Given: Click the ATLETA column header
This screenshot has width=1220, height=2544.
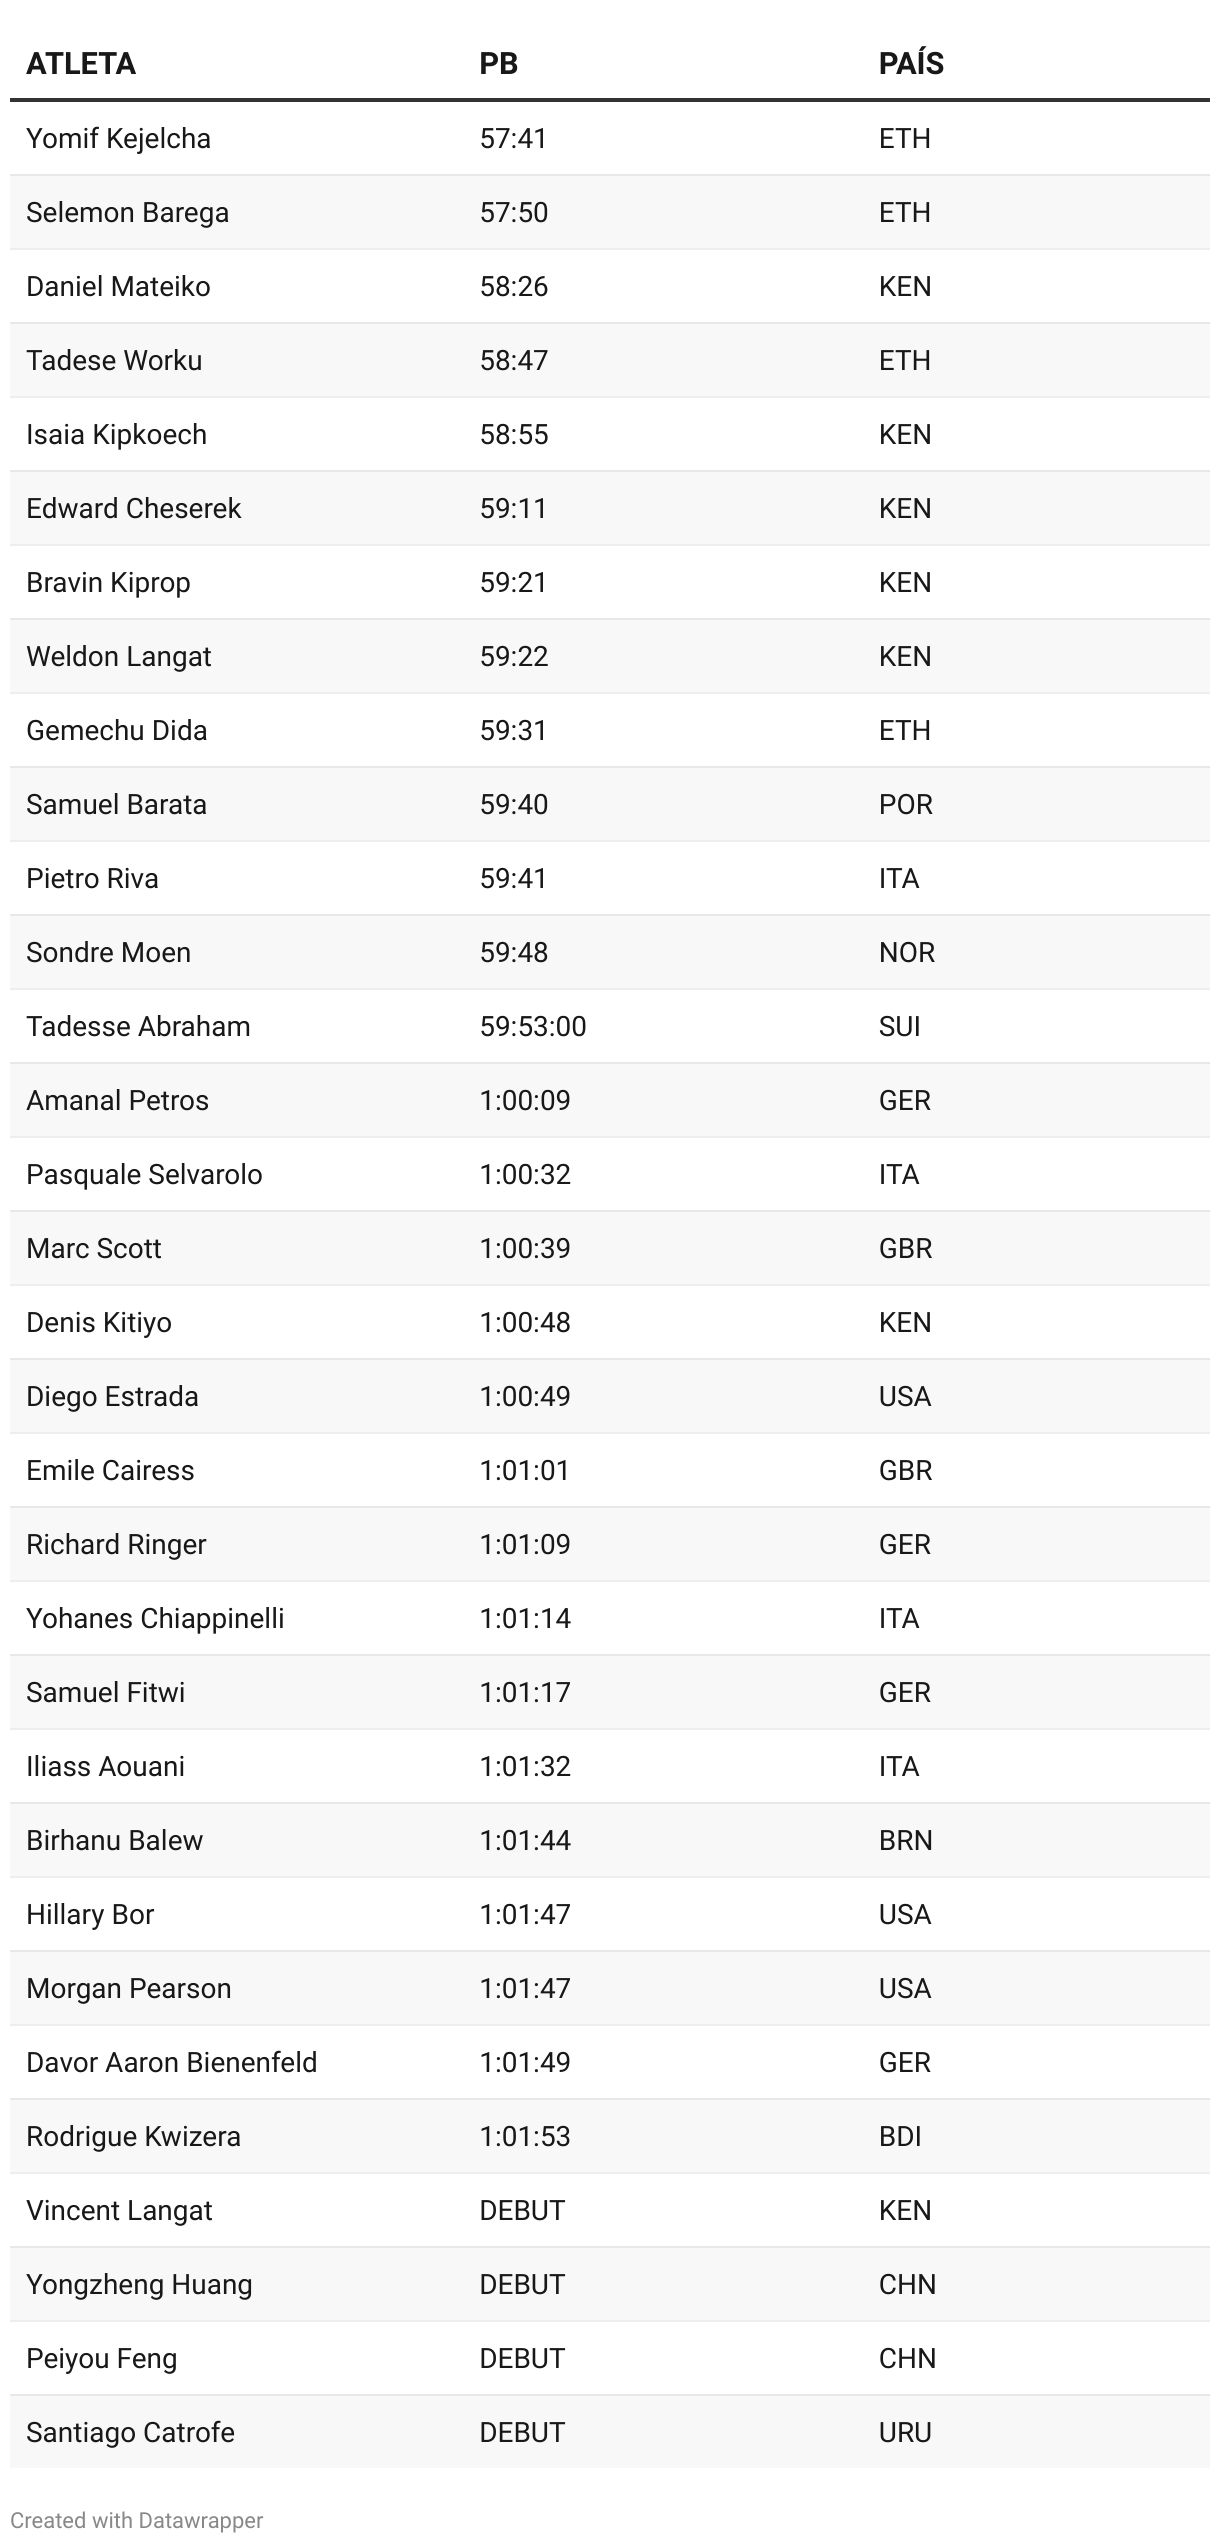Looking at the screenshot, I should tap(81, 64).
